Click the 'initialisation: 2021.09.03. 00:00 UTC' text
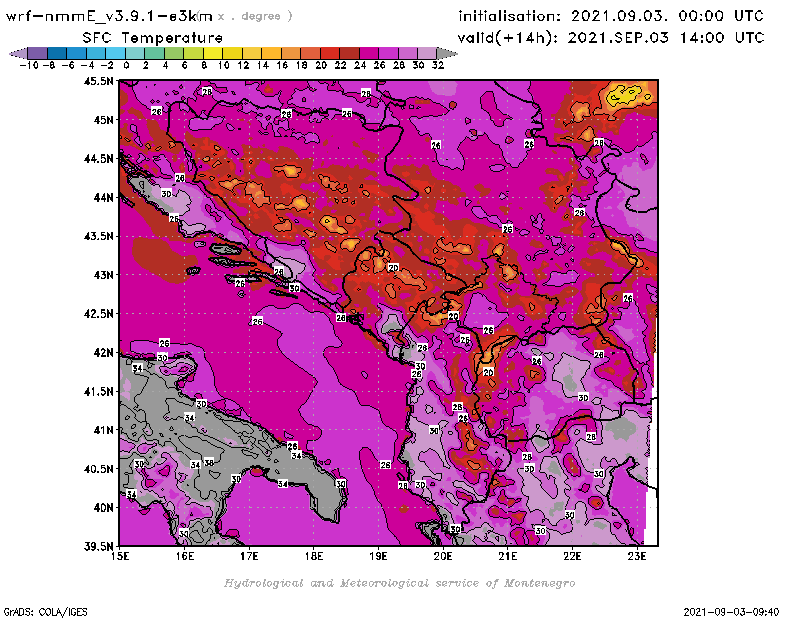This screenshot has width=800, height=618. tap(611, 16)
